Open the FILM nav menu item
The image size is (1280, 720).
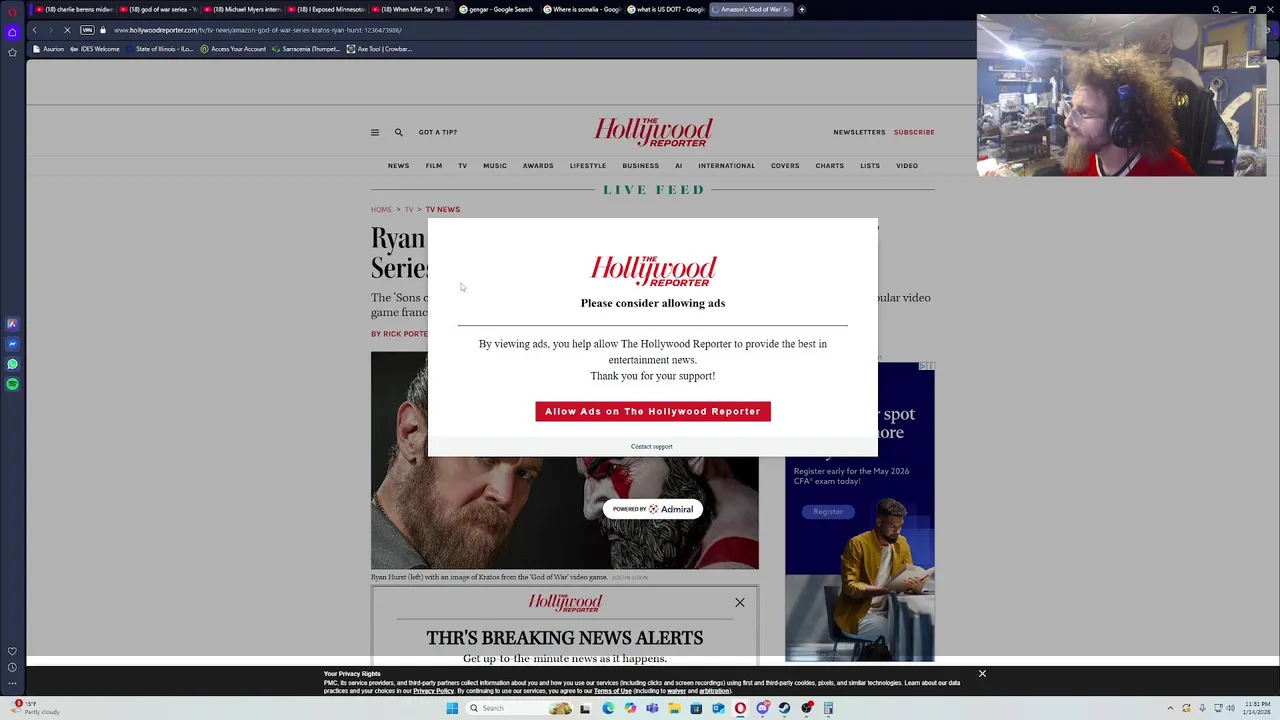[434, 166]
